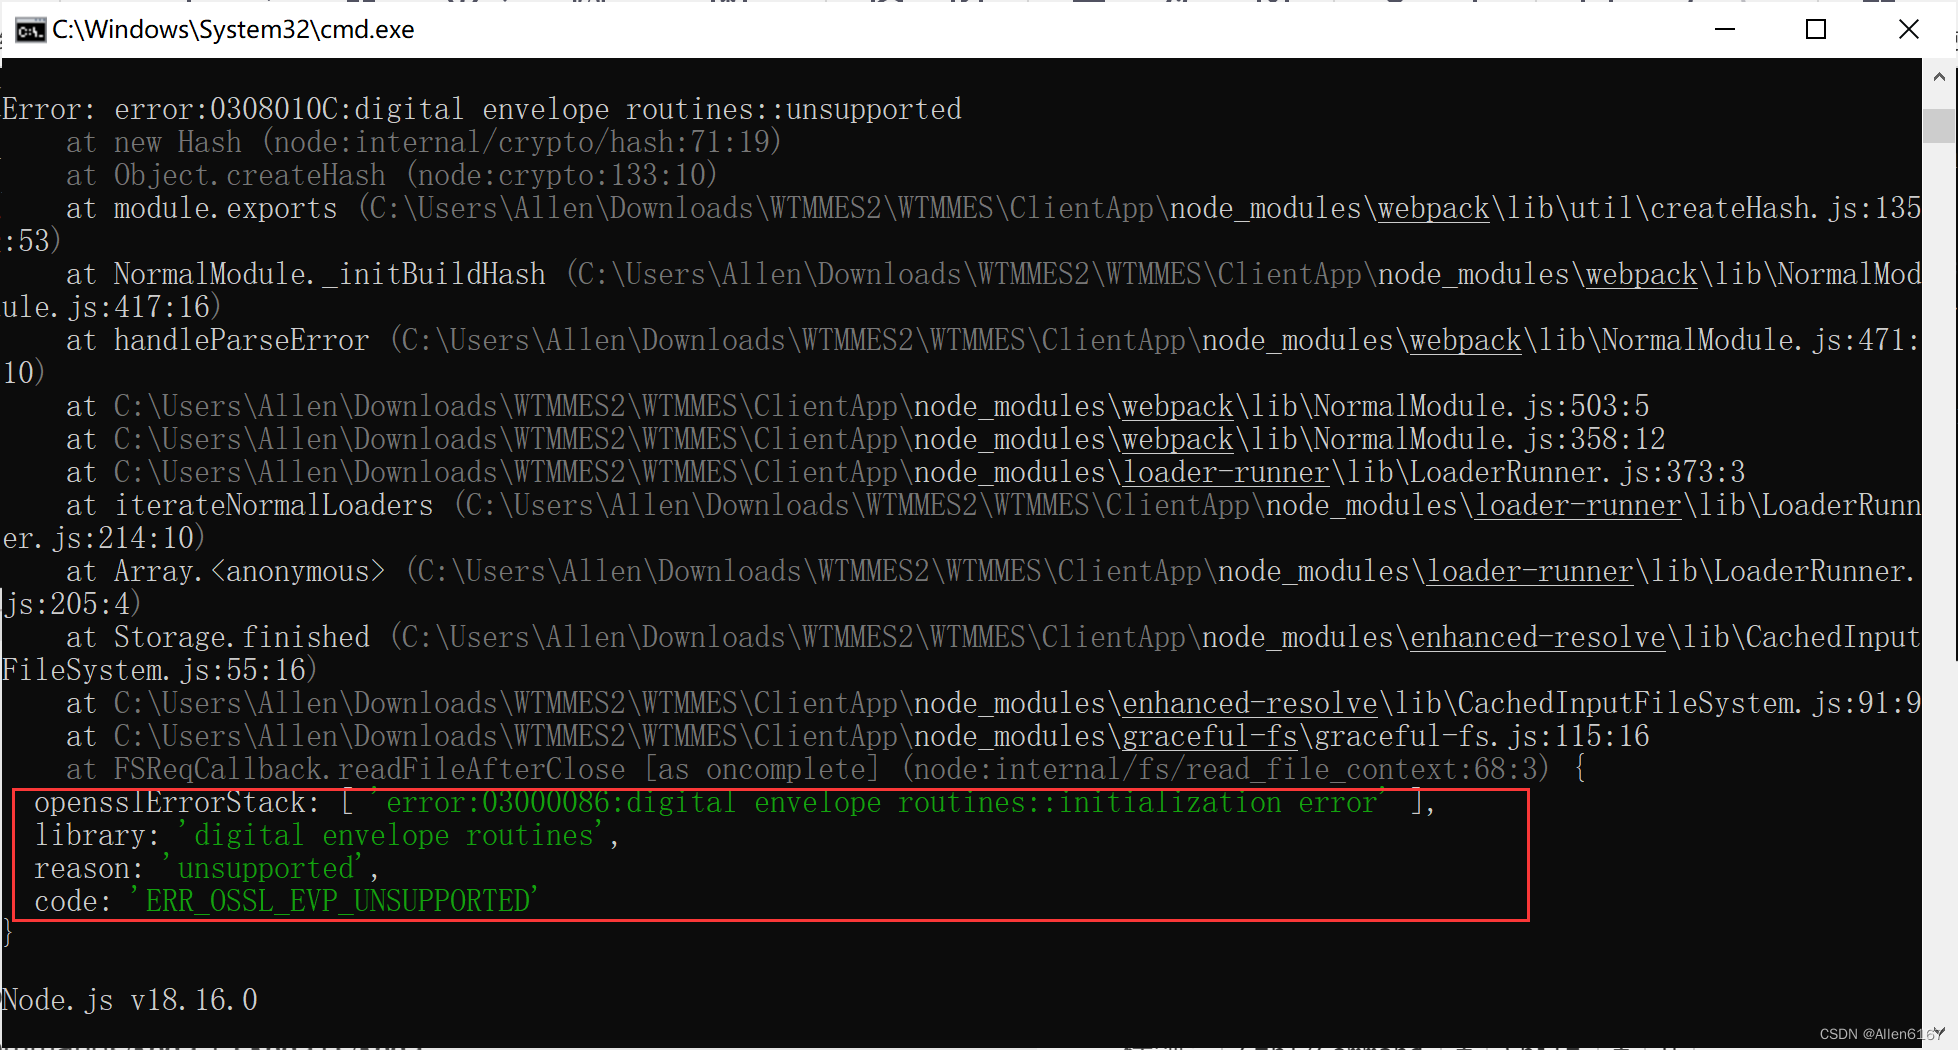
Task: Click 'iterateNormalLoaders' text
Action: [x=273, y=505]
